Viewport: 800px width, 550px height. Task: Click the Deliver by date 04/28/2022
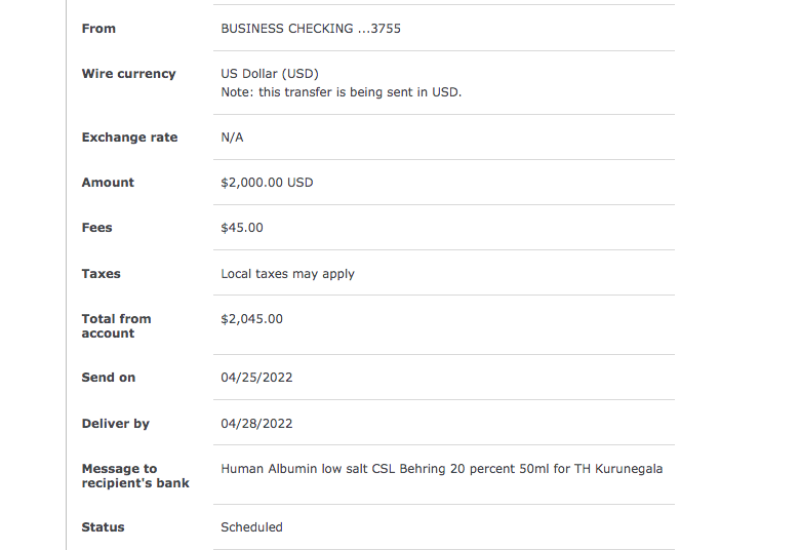[x=256, y=424]
